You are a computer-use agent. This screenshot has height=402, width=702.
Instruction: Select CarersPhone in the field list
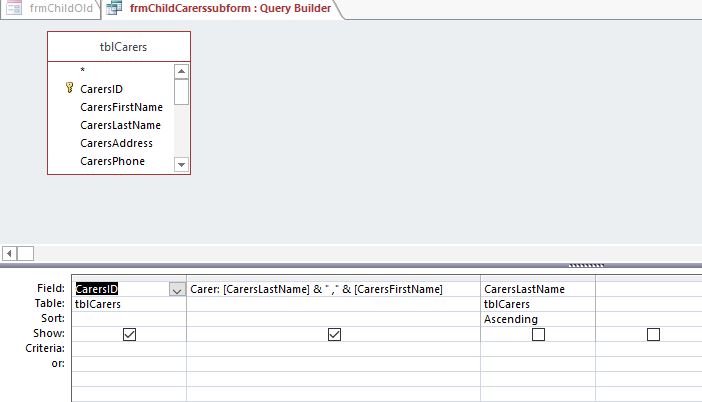click(x=112, y=161)
